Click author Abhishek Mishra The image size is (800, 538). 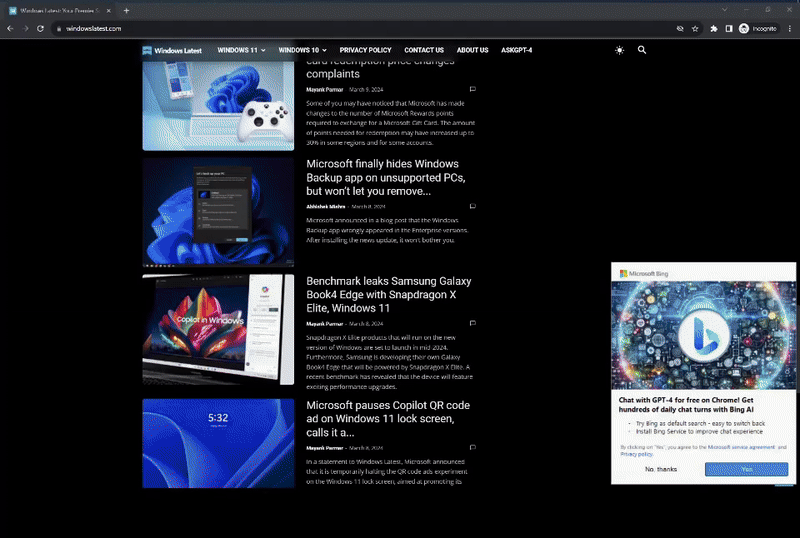(326, 207)
